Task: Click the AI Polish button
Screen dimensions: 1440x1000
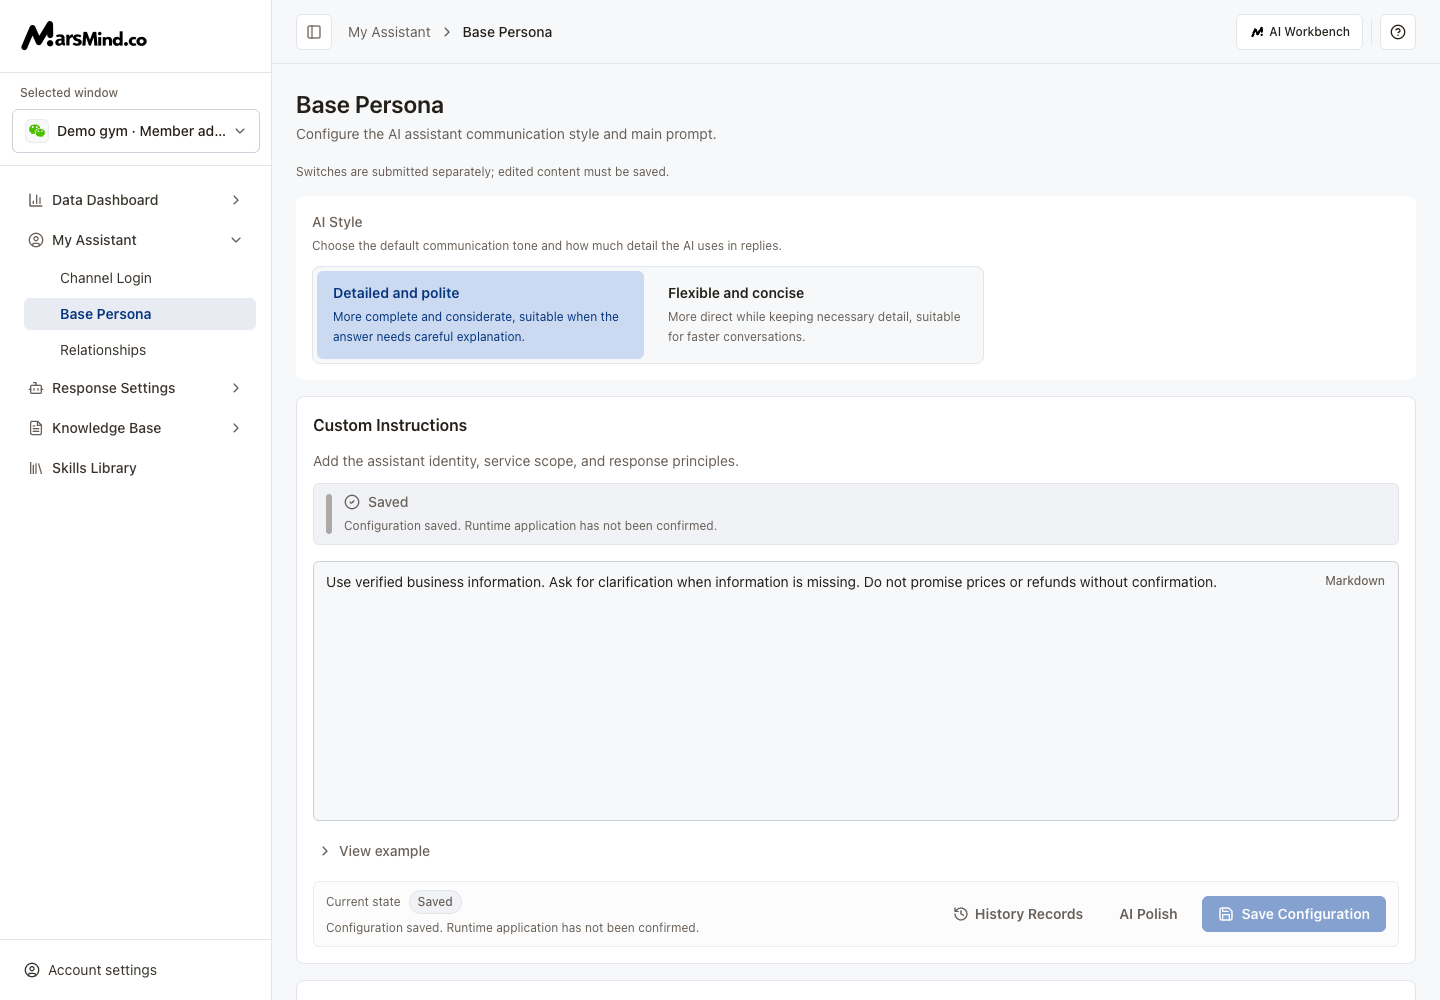Action: [1148, 914]
